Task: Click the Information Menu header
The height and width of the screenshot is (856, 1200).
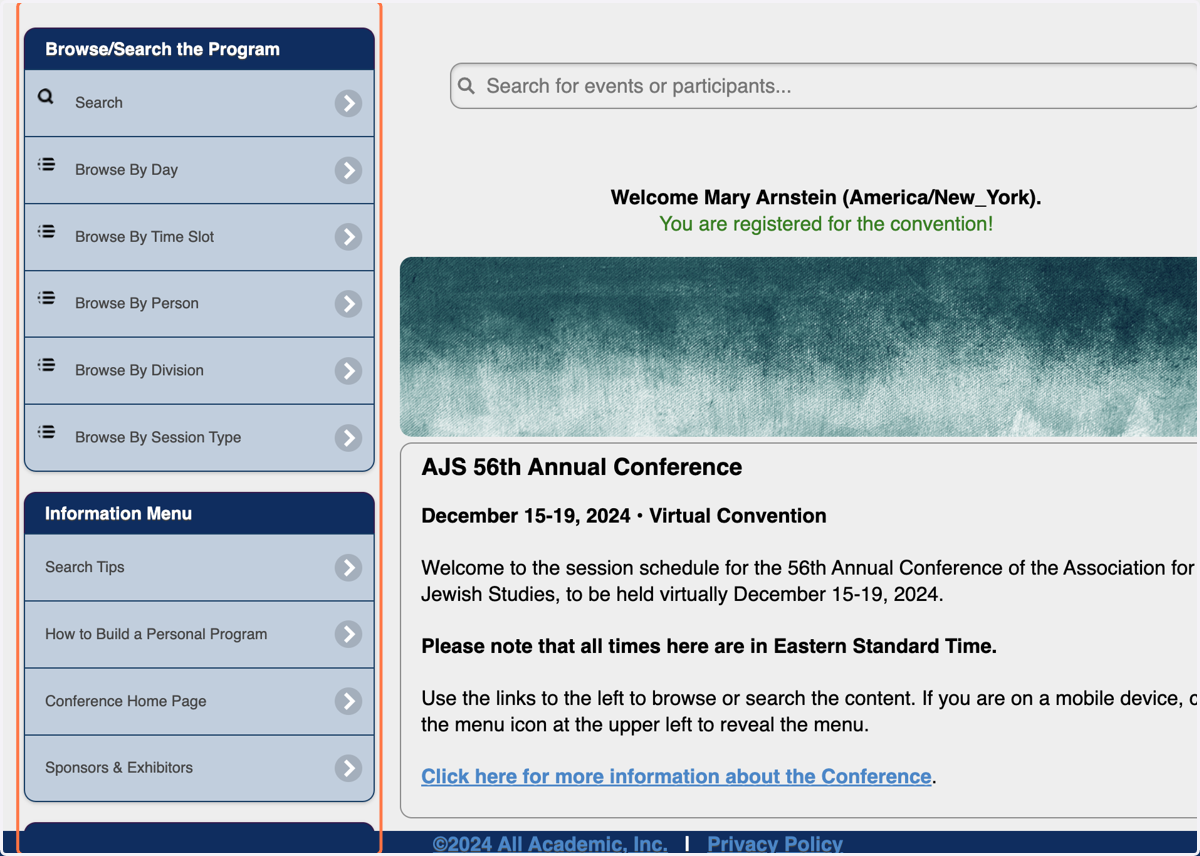Action: pyautogui.click(x=199, y=513)
